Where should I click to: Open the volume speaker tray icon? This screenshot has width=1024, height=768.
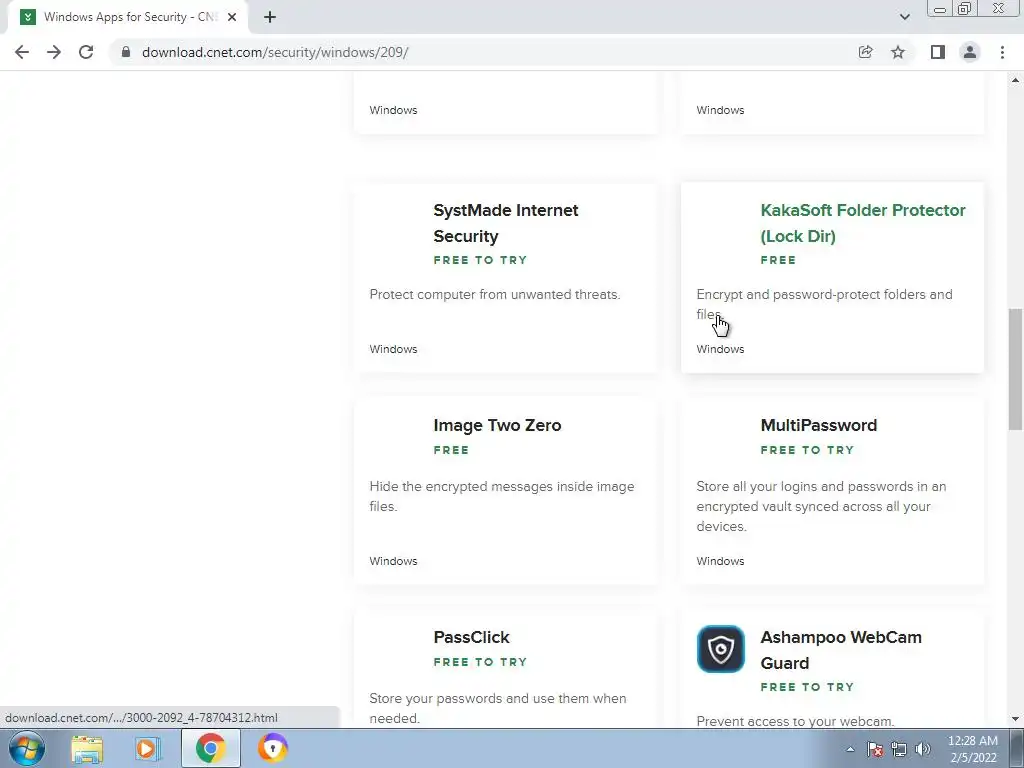pyautogui.click(x=923, y=749)
